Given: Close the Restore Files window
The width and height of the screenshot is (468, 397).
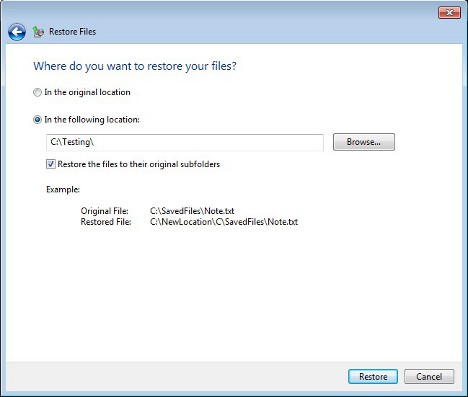Looking at the screenshot, I should pyautogui.click(x=449, y=13).
